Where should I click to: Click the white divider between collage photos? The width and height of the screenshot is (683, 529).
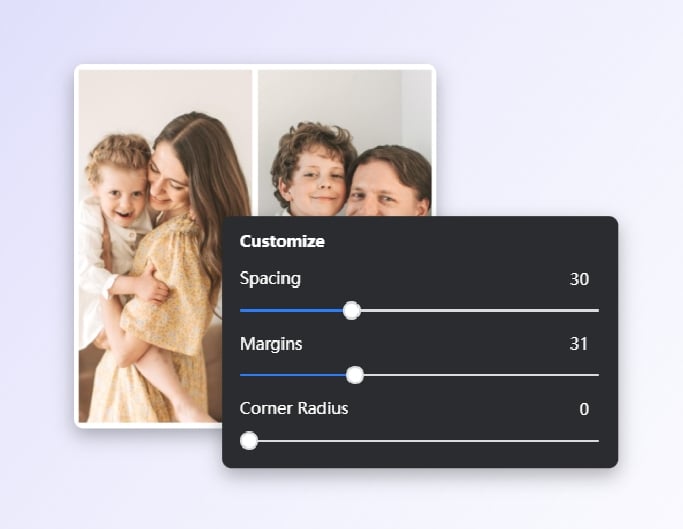tap(255, 140)
